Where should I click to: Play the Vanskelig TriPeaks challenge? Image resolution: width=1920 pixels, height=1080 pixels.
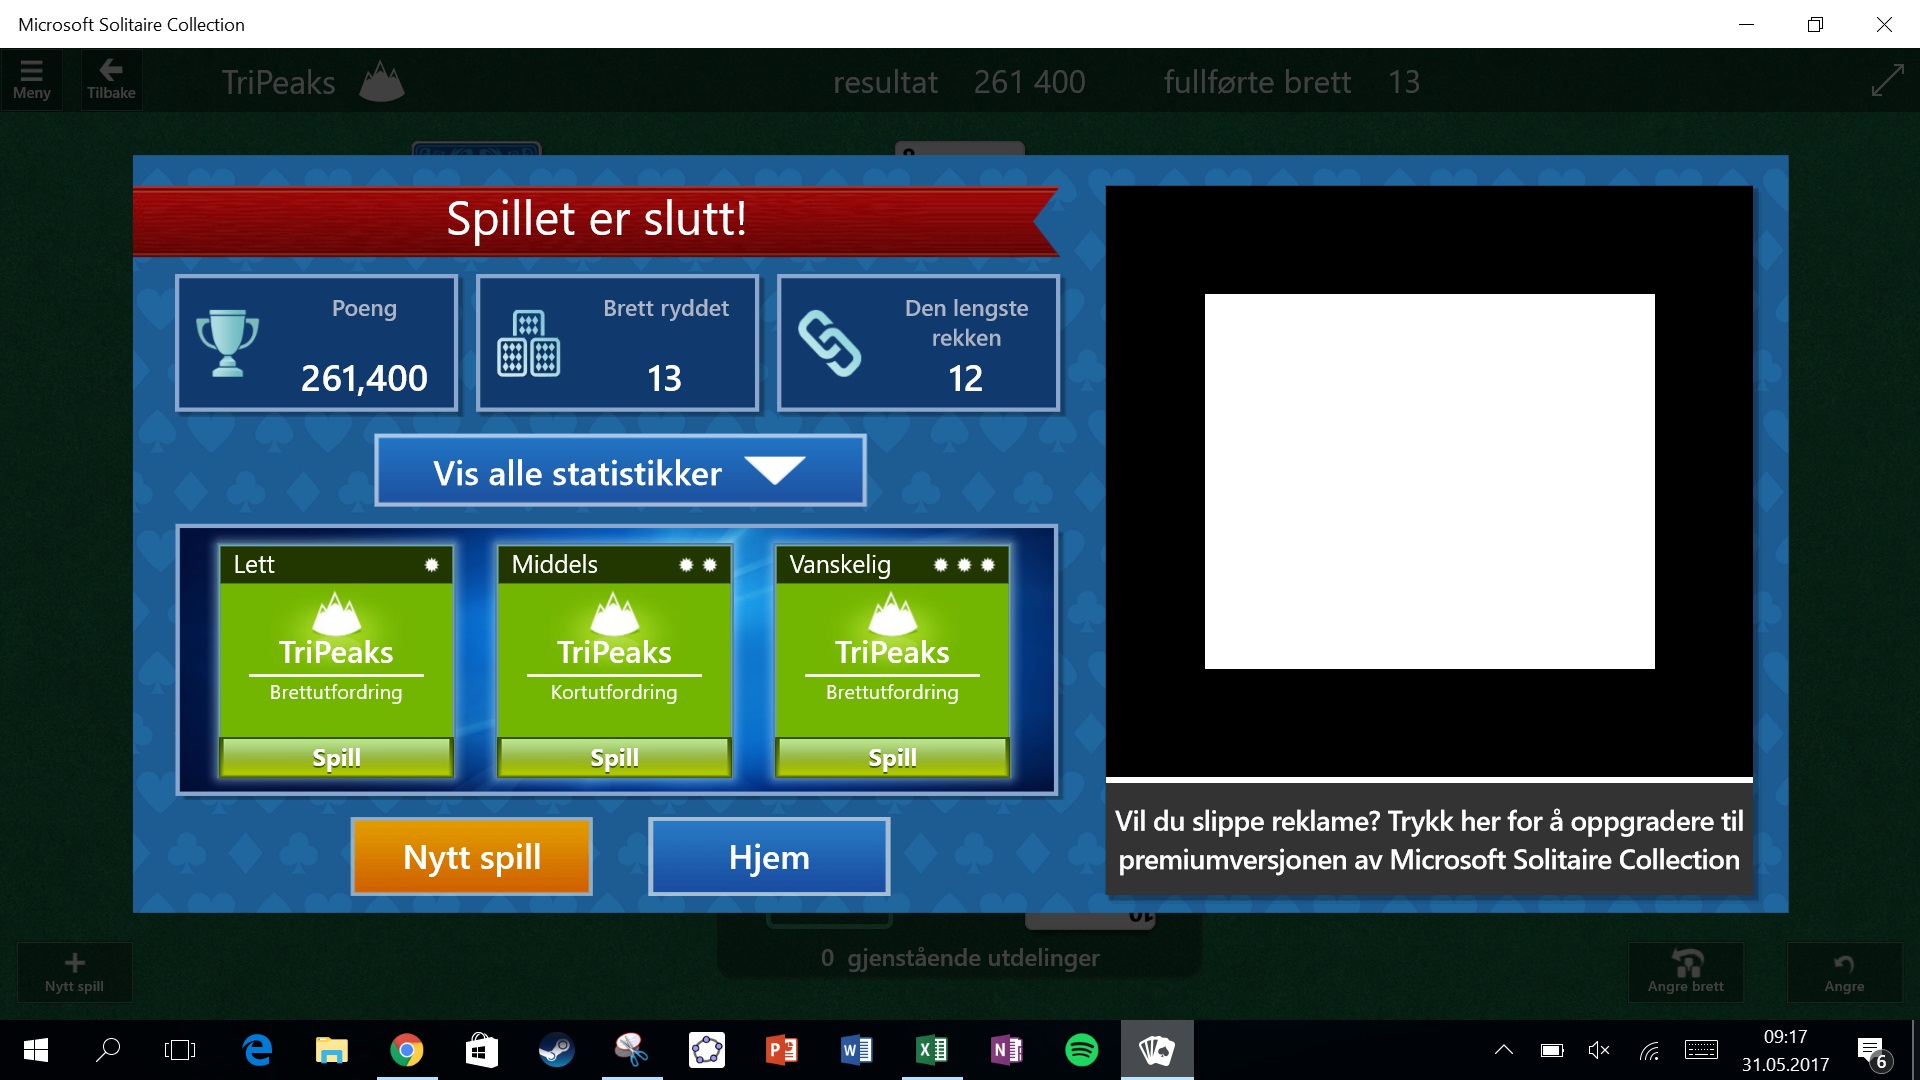coord(892,757)
